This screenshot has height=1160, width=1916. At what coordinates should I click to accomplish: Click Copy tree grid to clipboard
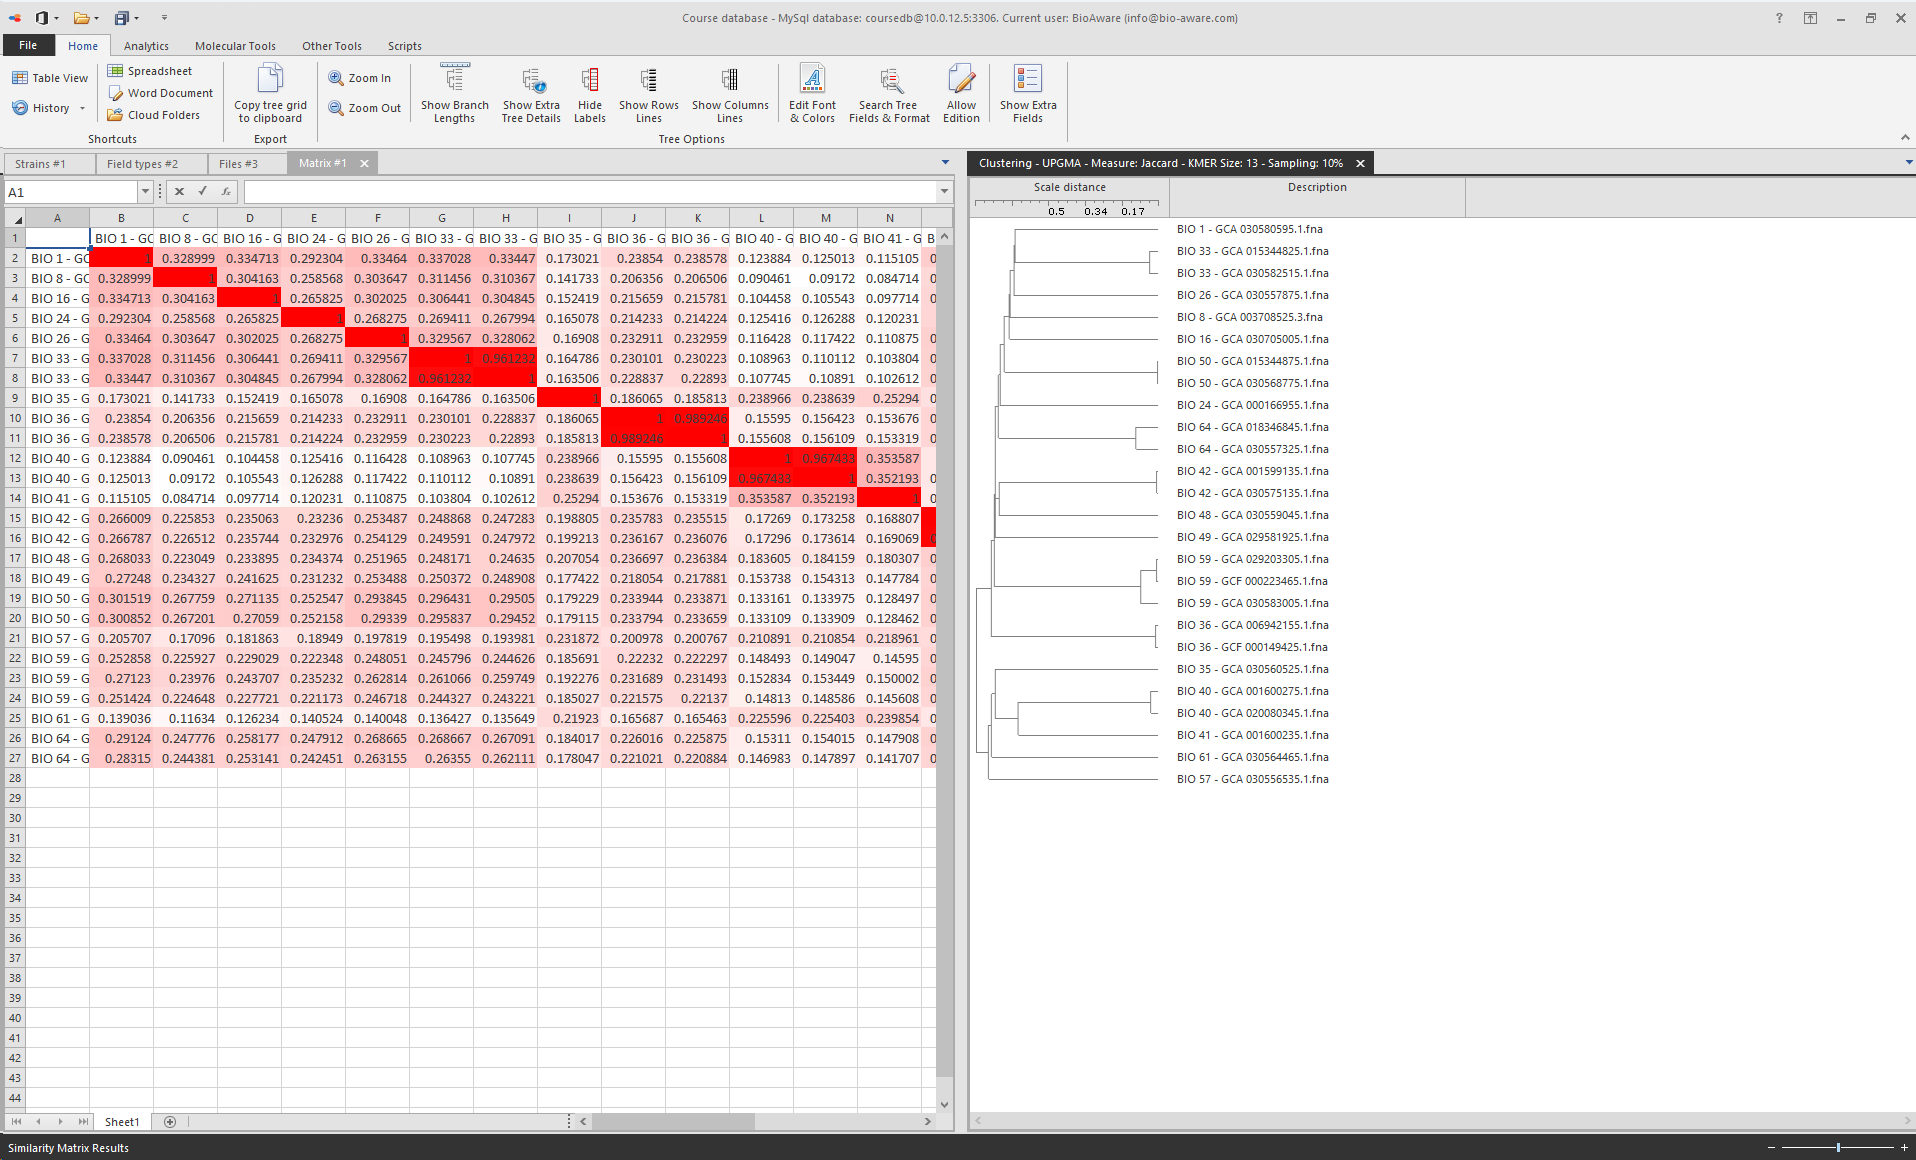pyautogui.click(x=269, y=92)
